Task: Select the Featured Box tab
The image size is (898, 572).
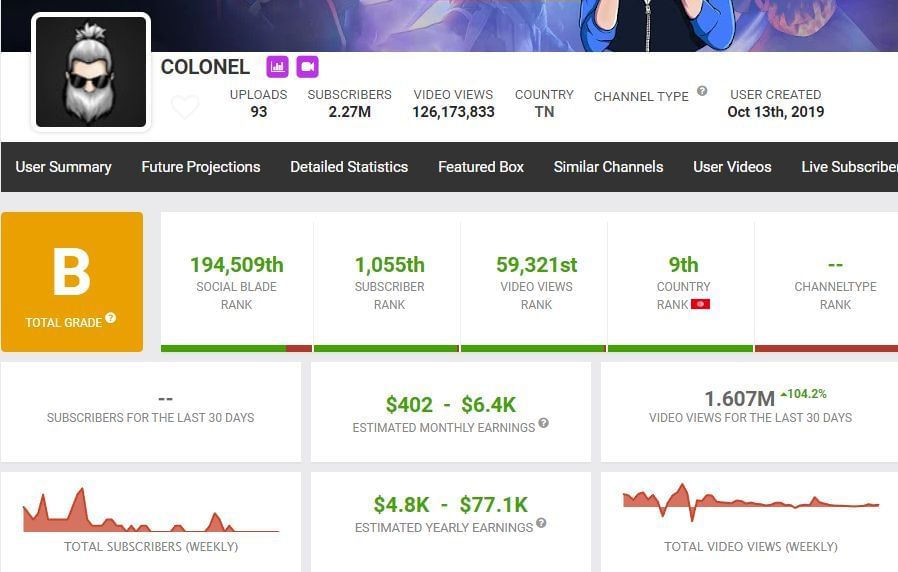Action: [x=481, y=167]
